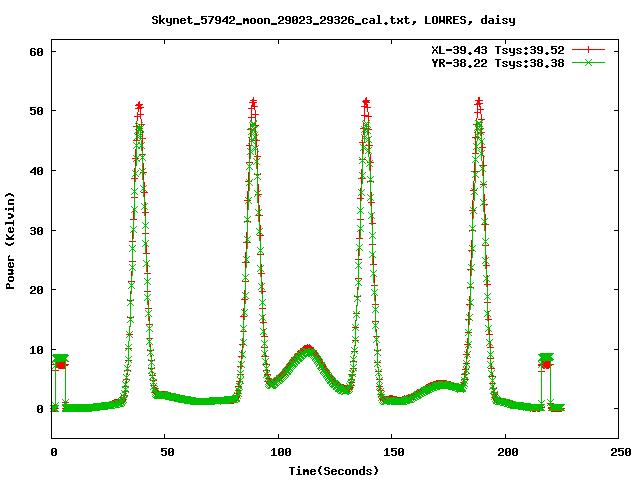Click the second power peak near 88 seconds

253,102
